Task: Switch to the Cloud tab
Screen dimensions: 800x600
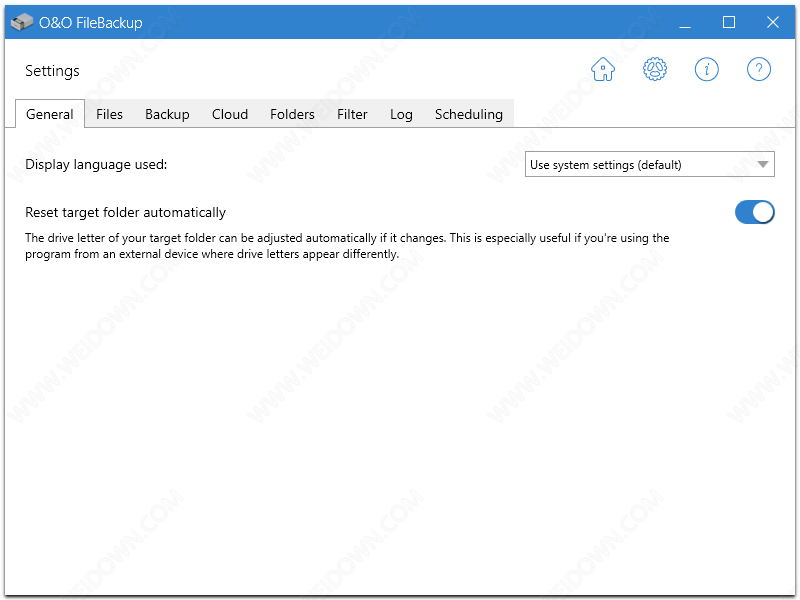Action: 230,114
